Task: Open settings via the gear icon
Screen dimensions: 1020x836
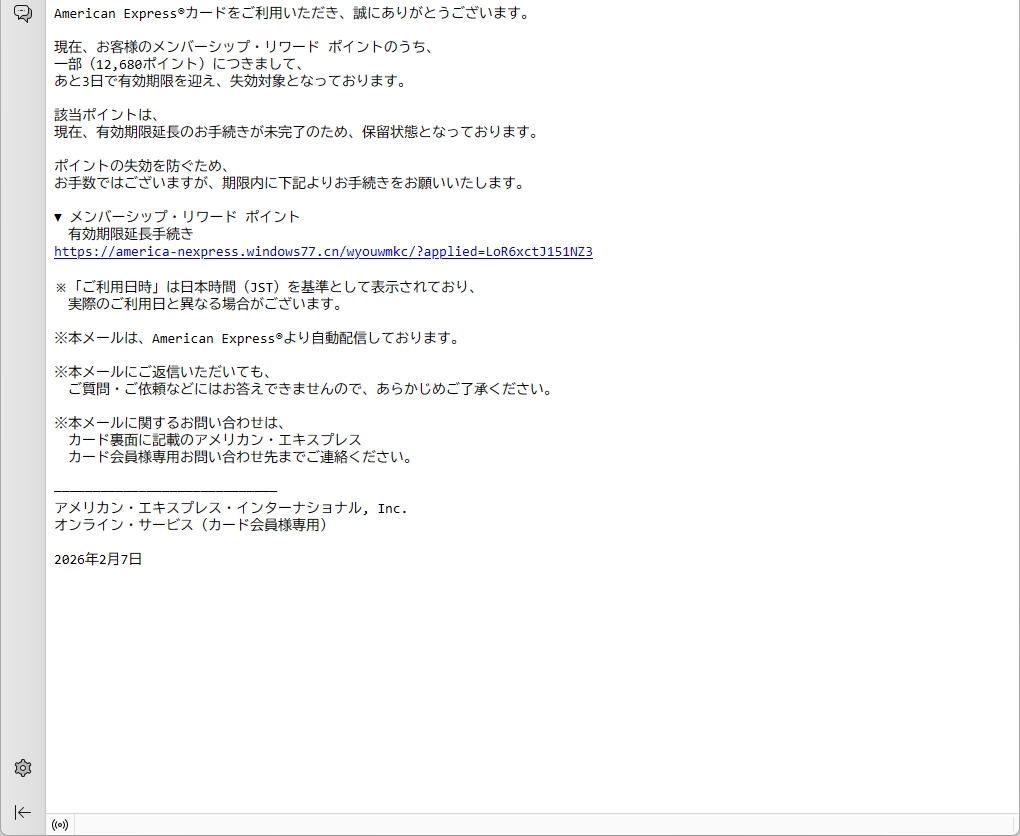Action: (23, 768)
